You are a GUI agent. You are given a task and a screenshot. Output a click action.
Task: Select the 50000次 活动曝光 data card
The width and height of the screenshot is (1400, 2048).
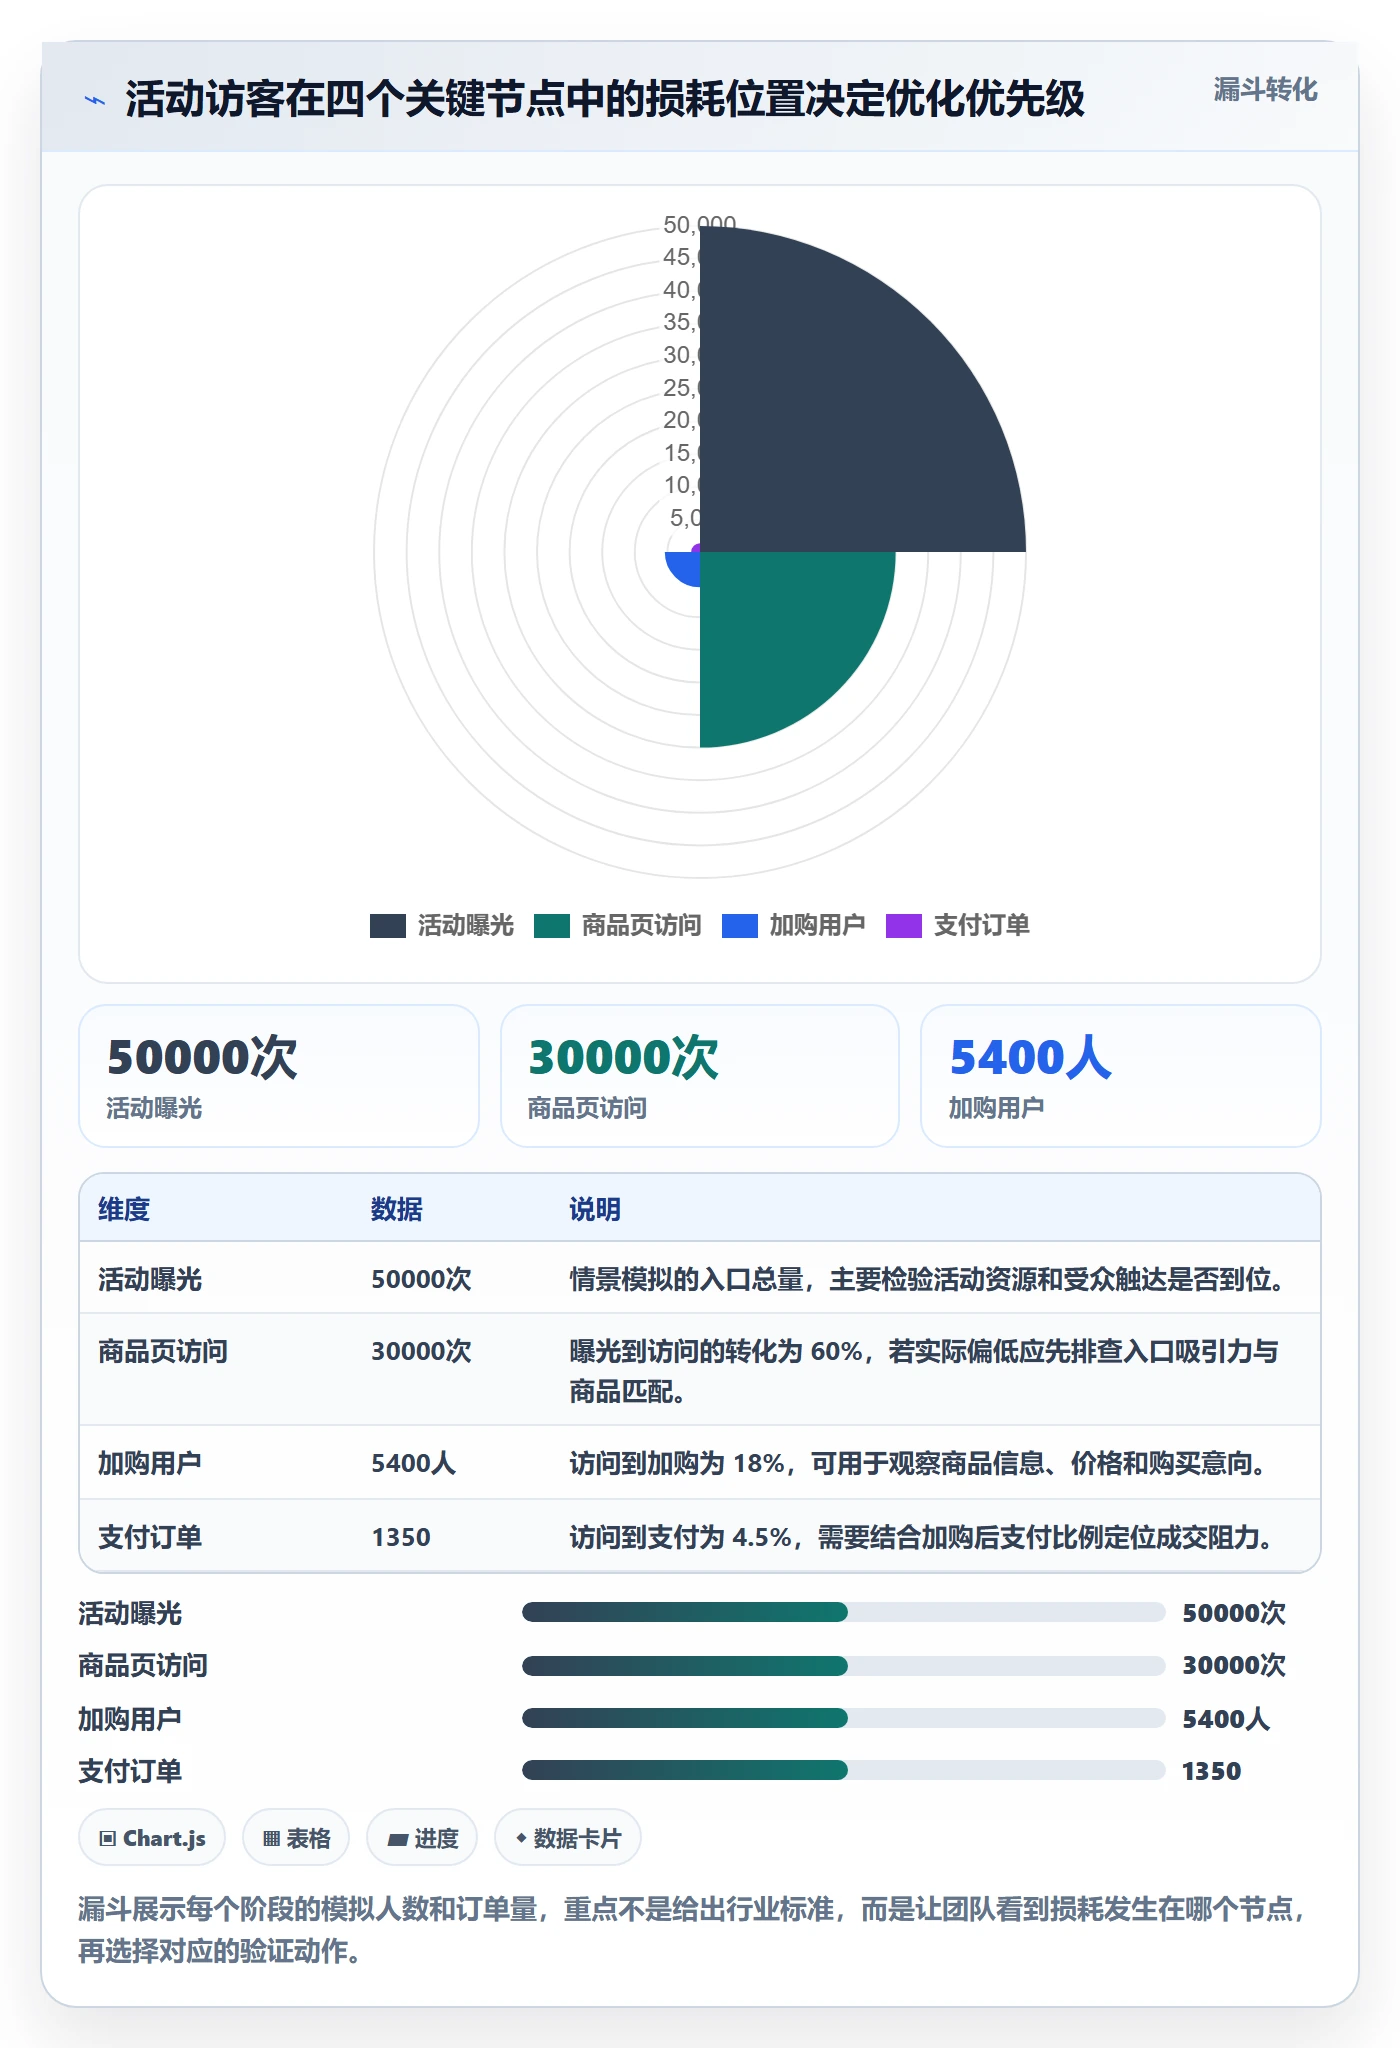tap(279, 1076)
